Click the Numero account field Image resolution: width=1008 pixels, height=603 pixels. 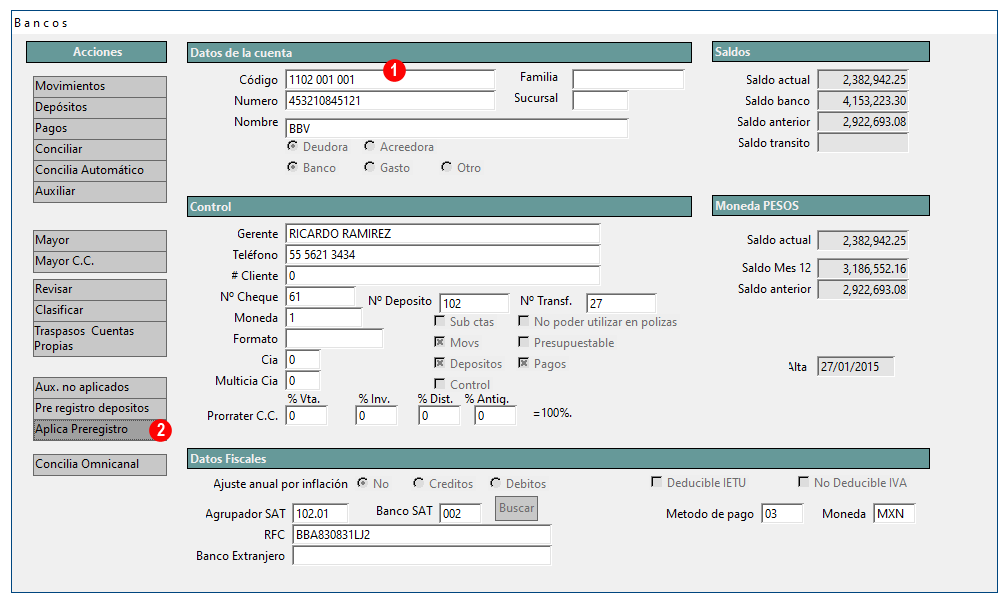390,101
